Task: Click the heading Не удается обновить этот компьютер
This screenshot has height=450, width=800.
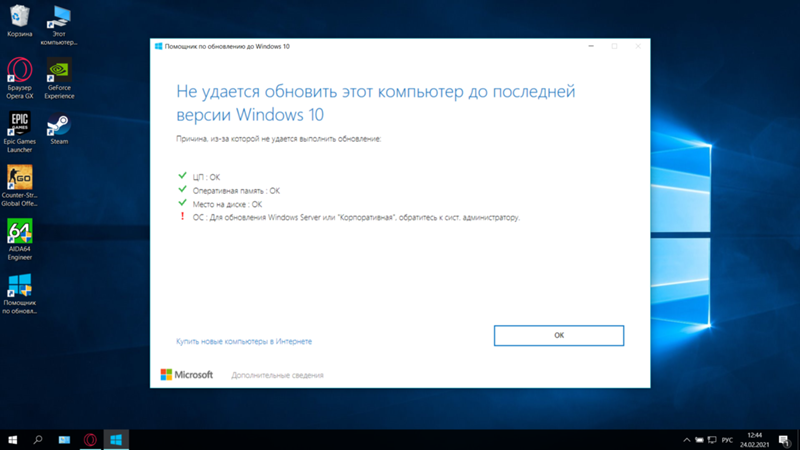Action: (376, 103)
